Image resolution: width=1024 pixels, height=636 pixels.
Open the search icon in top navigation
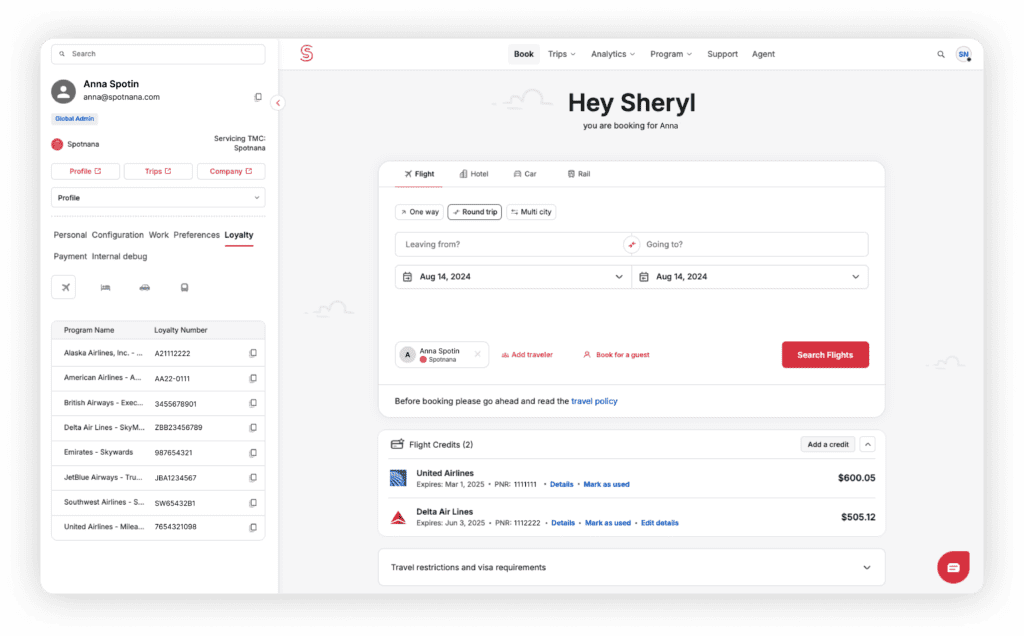point(940,54)
